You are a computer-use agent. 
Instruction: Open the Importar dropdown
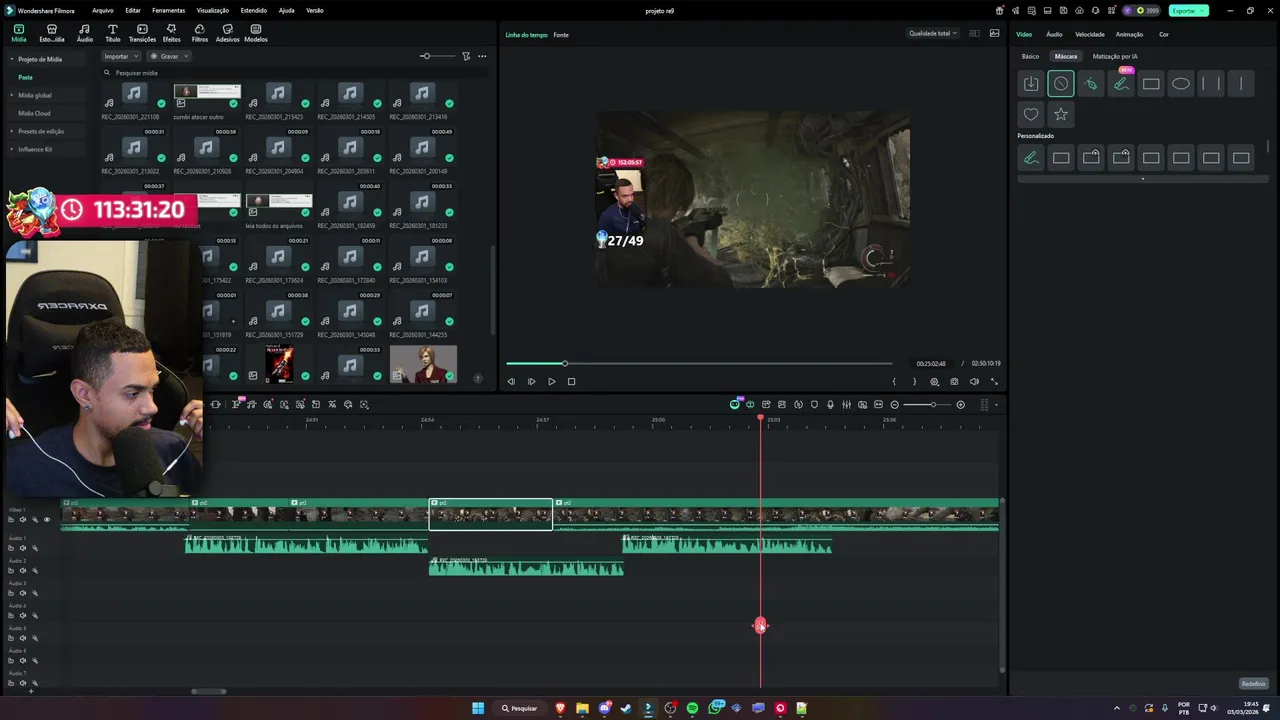coord(121,56)
